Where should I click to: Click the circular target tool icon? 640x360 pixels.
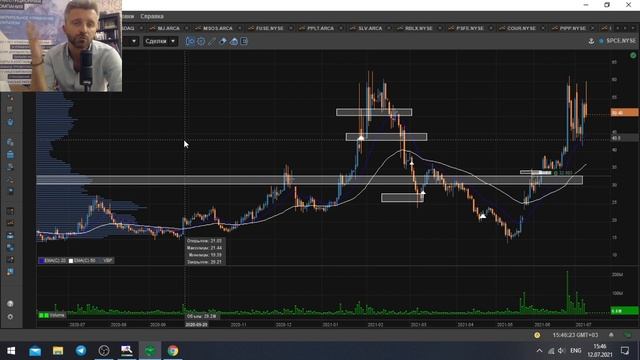(x=201, y=41)
